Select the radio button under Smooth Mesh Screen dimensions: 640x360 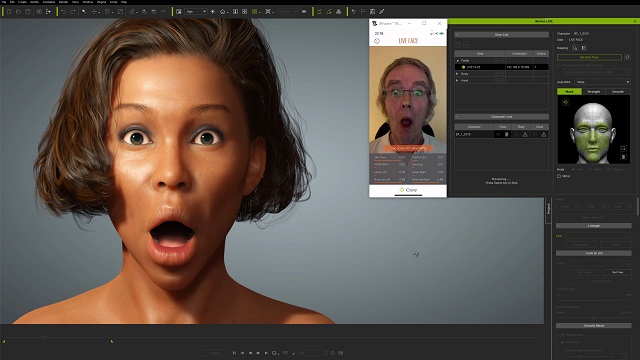coord(562,342)
